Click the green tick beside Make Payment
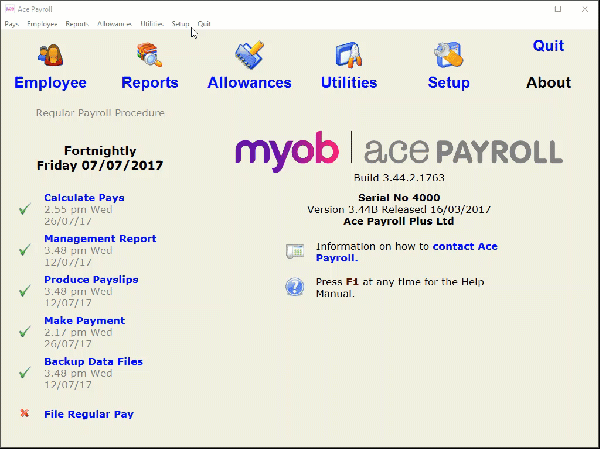600x449 pixels. pyautogui.click(x=25, y=331)
